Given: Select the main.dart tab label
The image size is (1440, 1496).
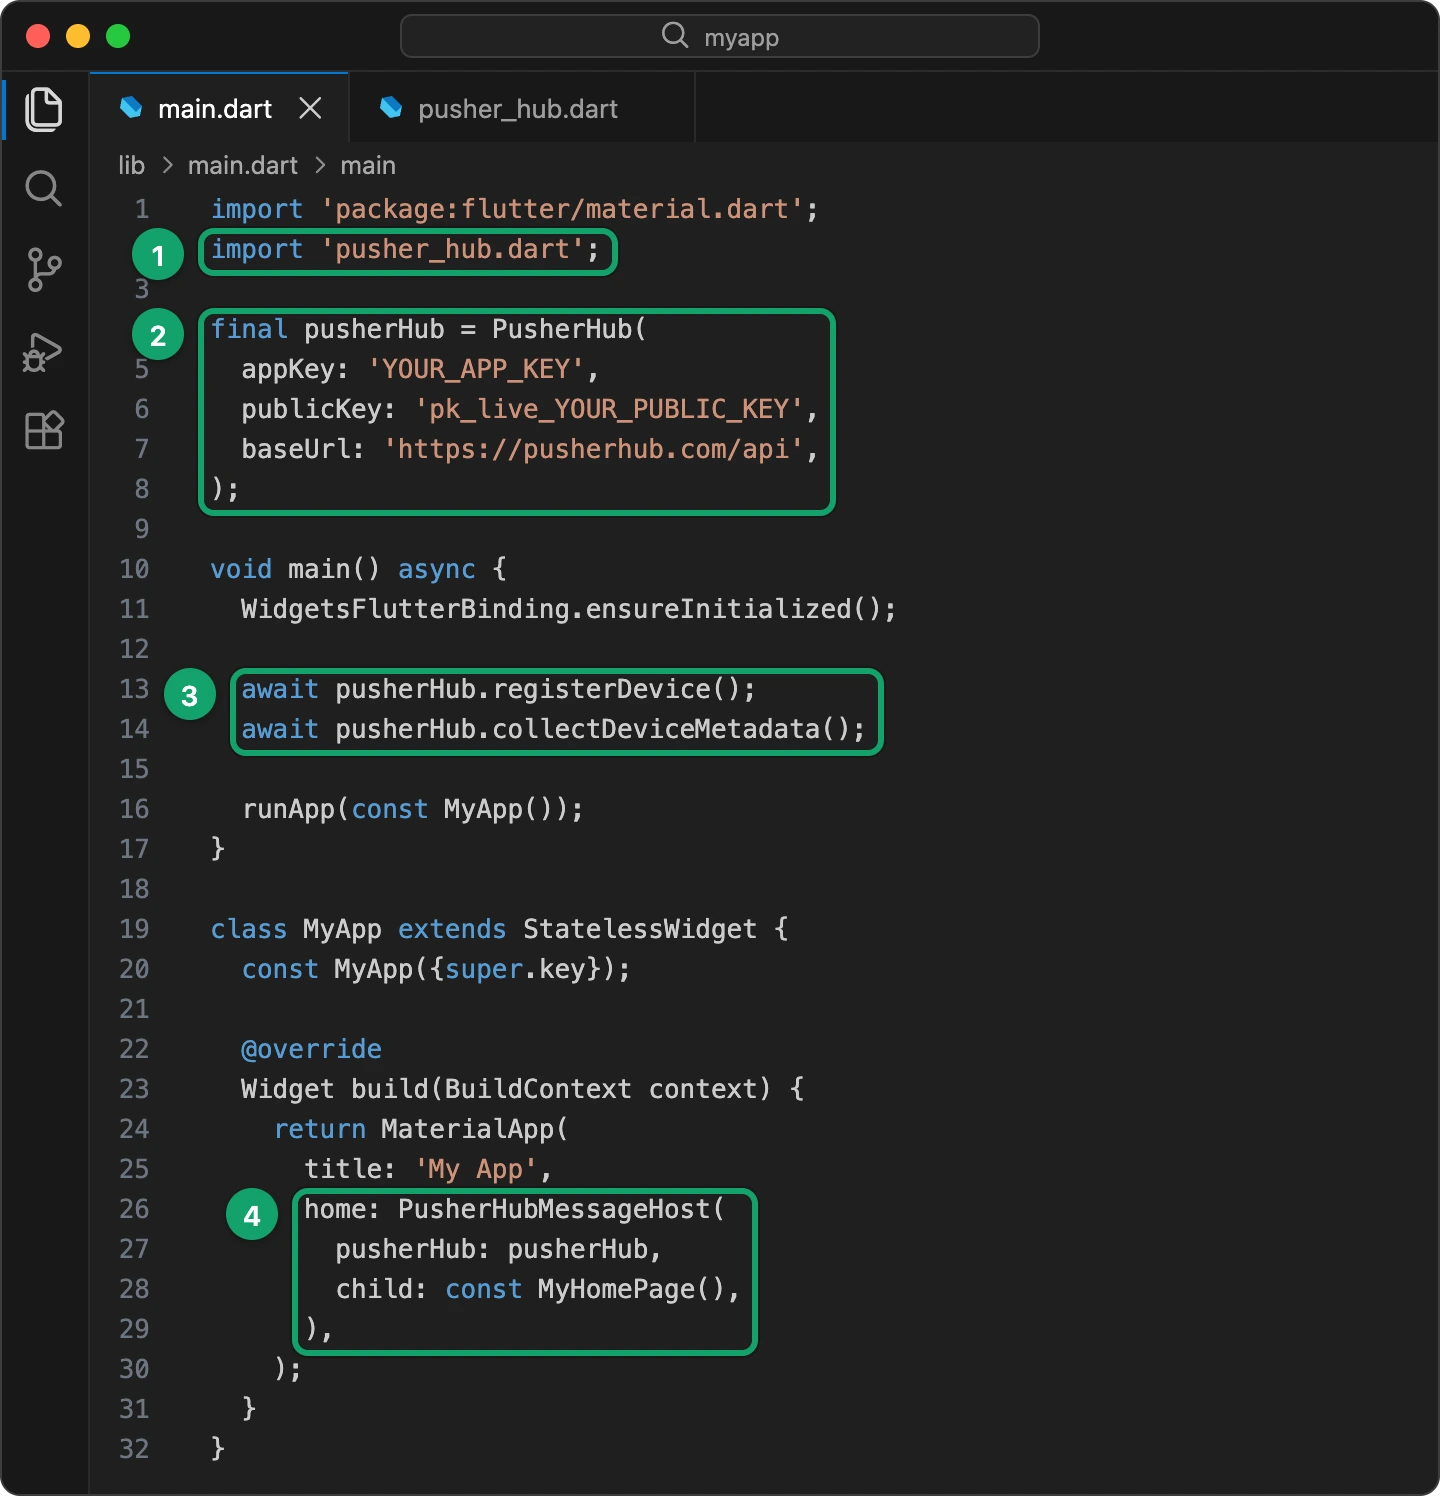Looking at the screenshot, I should pyautogui.click(x=215, y=109).
